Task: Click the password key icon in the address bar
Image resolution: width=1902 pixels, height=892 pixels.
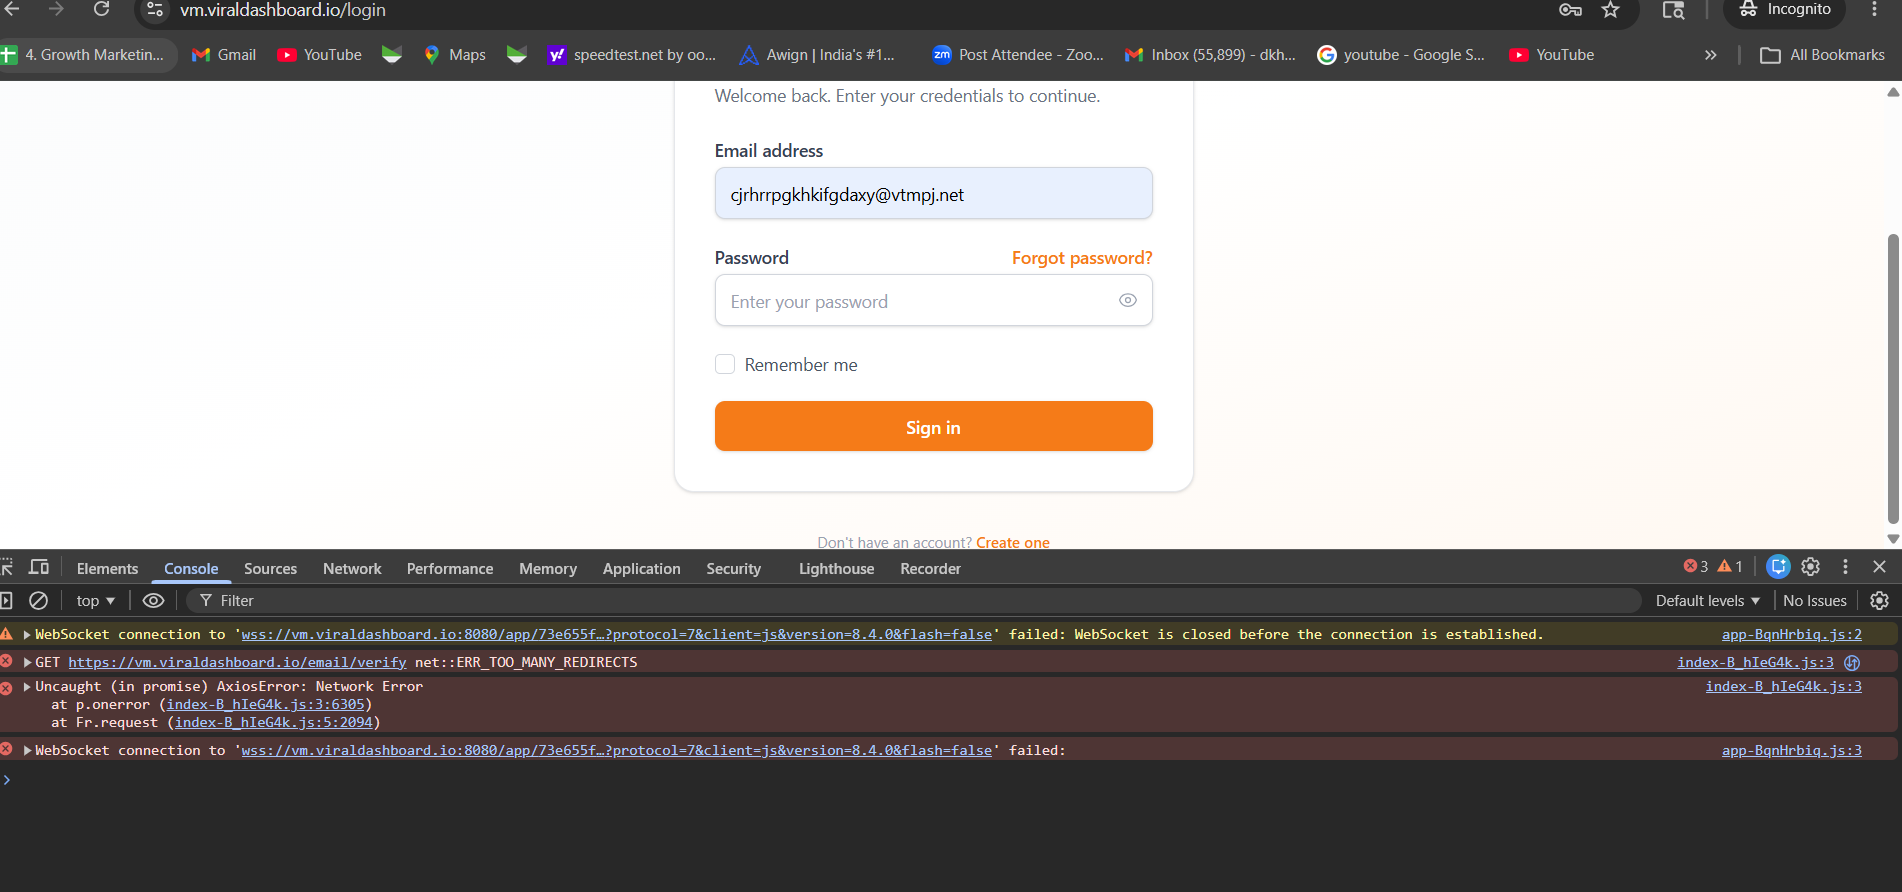Action: pos(1570,10)
